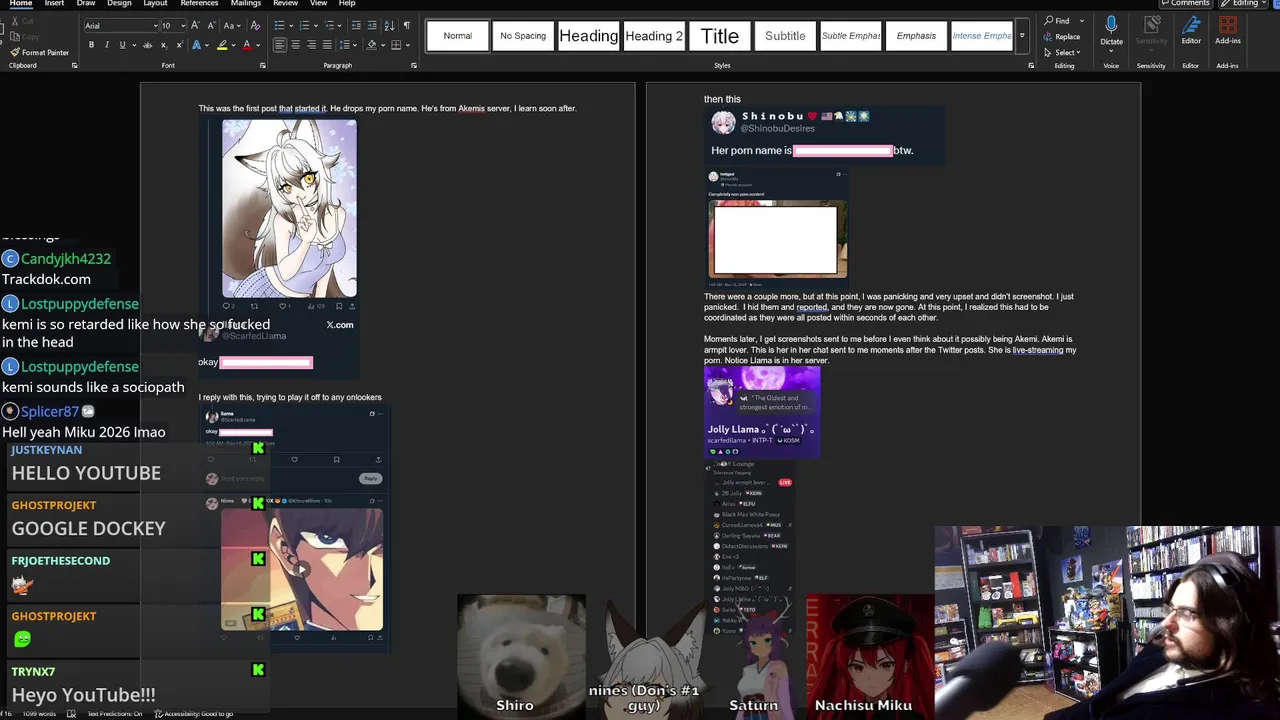The image size is (1280, 720).
Task: Open the Select dropdown
Action: (1062, 52)
